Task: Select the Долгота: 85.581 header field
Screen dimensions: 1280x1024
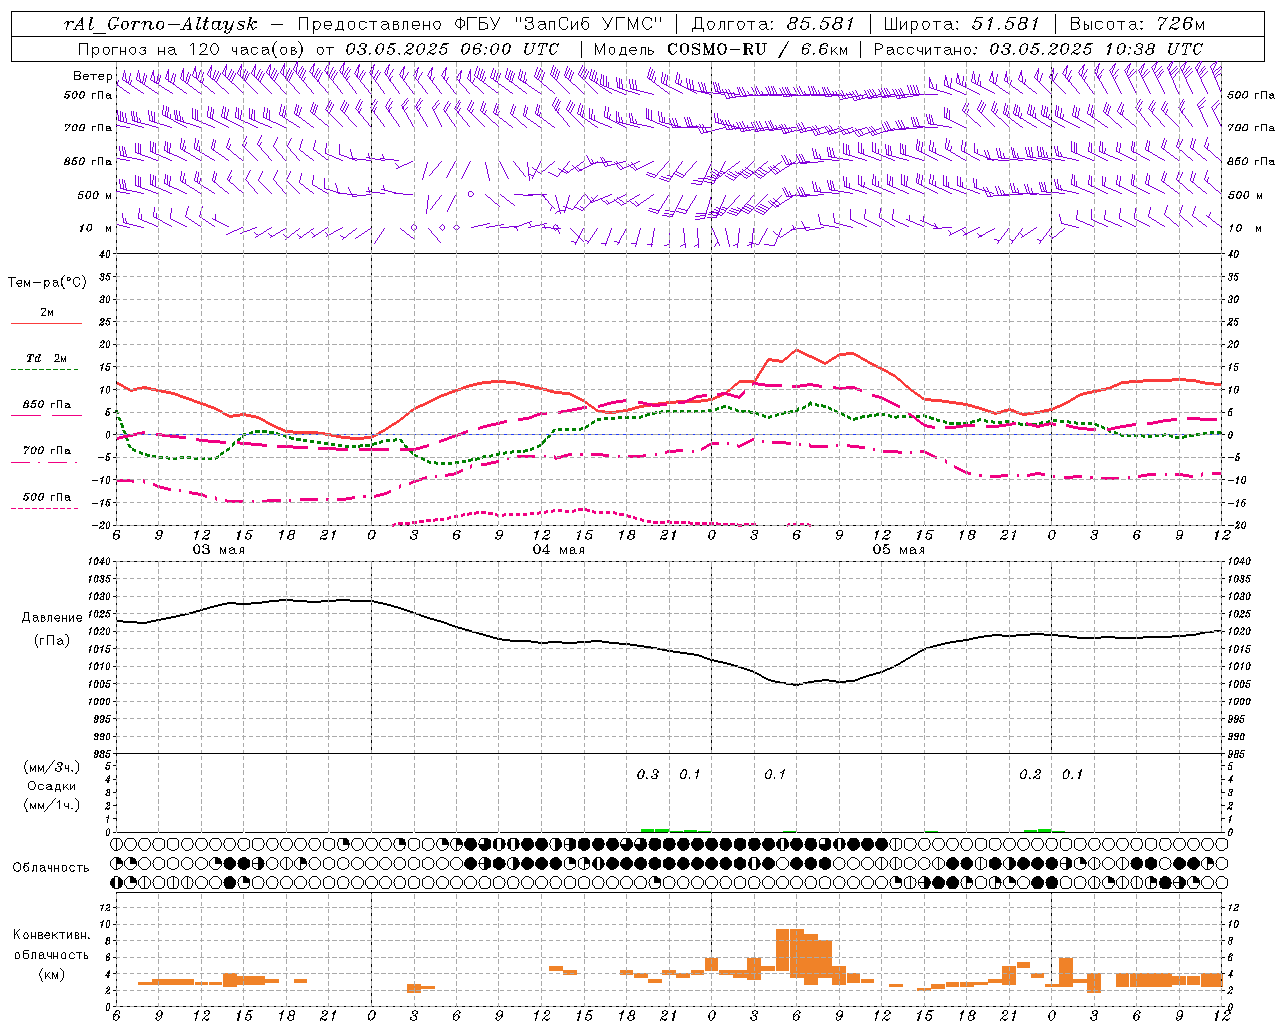Action: (x=773, y=24)
